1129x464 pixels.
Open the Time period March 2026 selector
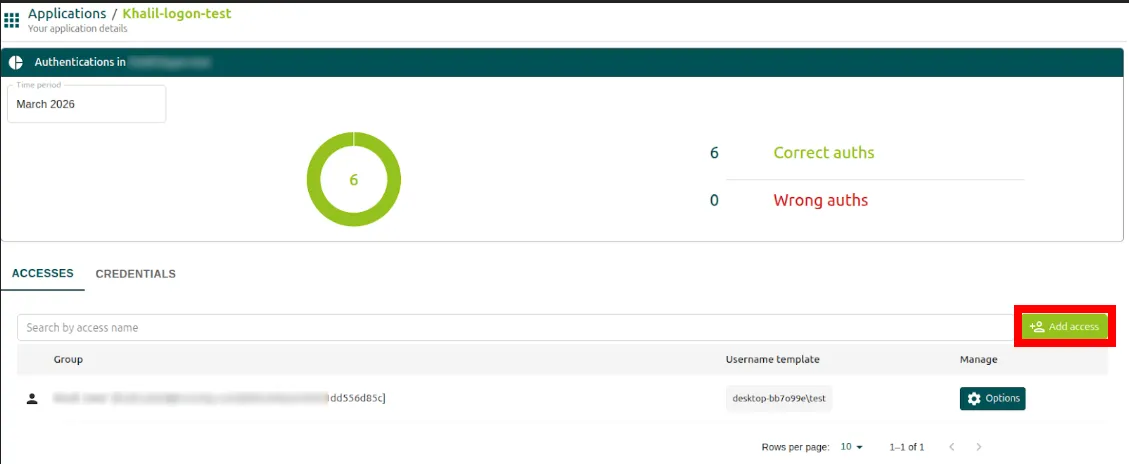[x=86, y=104]
